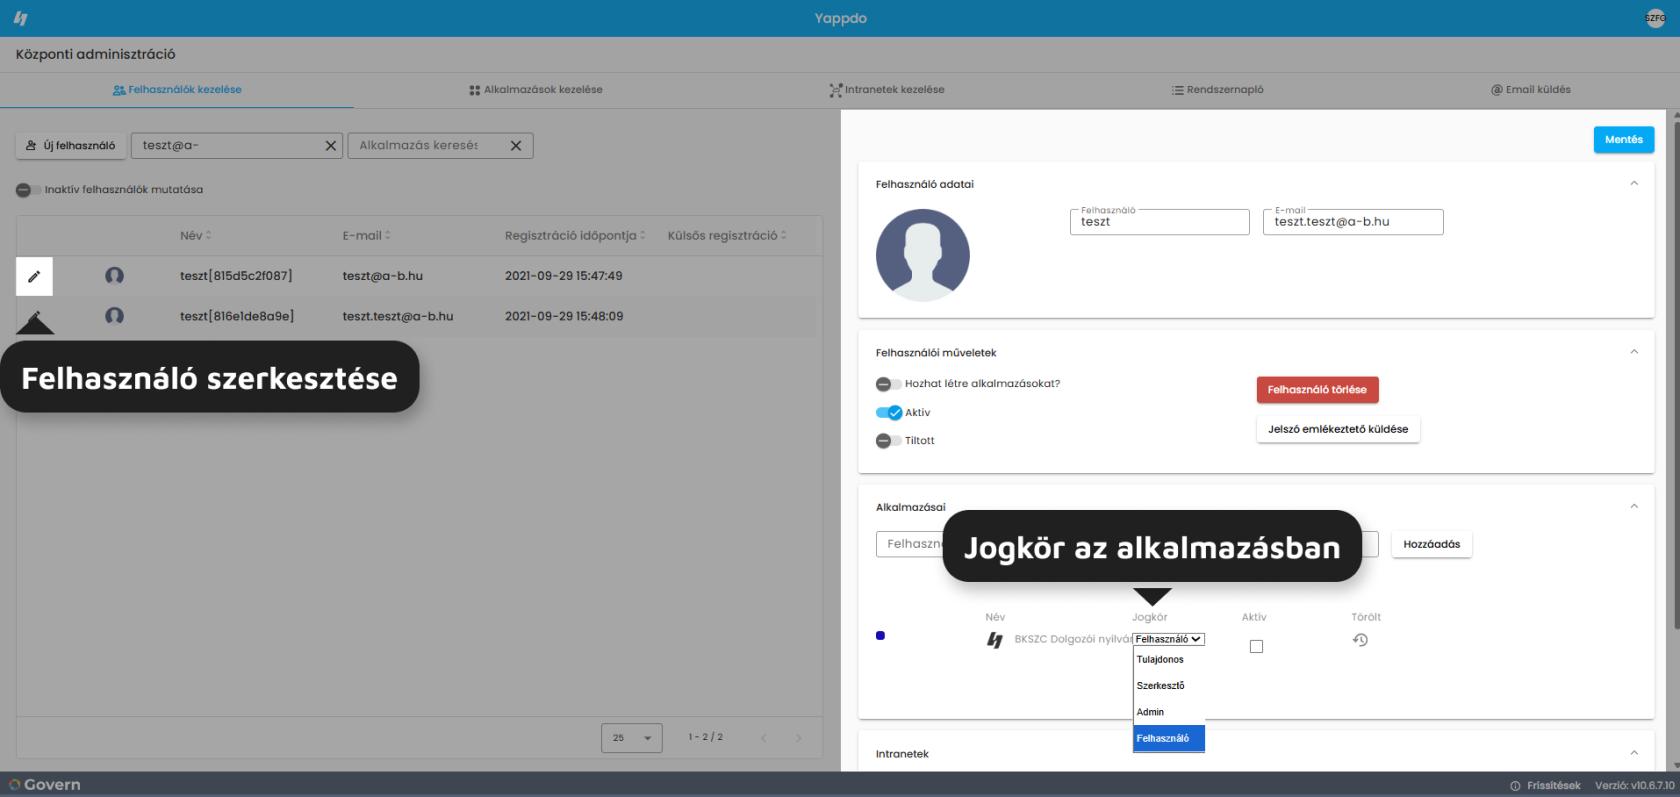
Task: Click restore icon under Törölt column
Action: pyautogui.click(x=1360, y=640)
